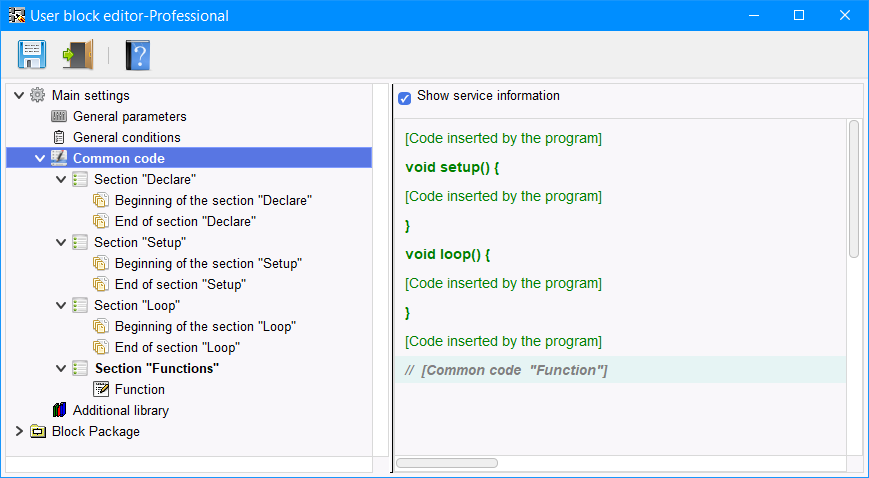Collapse Section "Declare" node
869x478 pixels.
(61, 180)
